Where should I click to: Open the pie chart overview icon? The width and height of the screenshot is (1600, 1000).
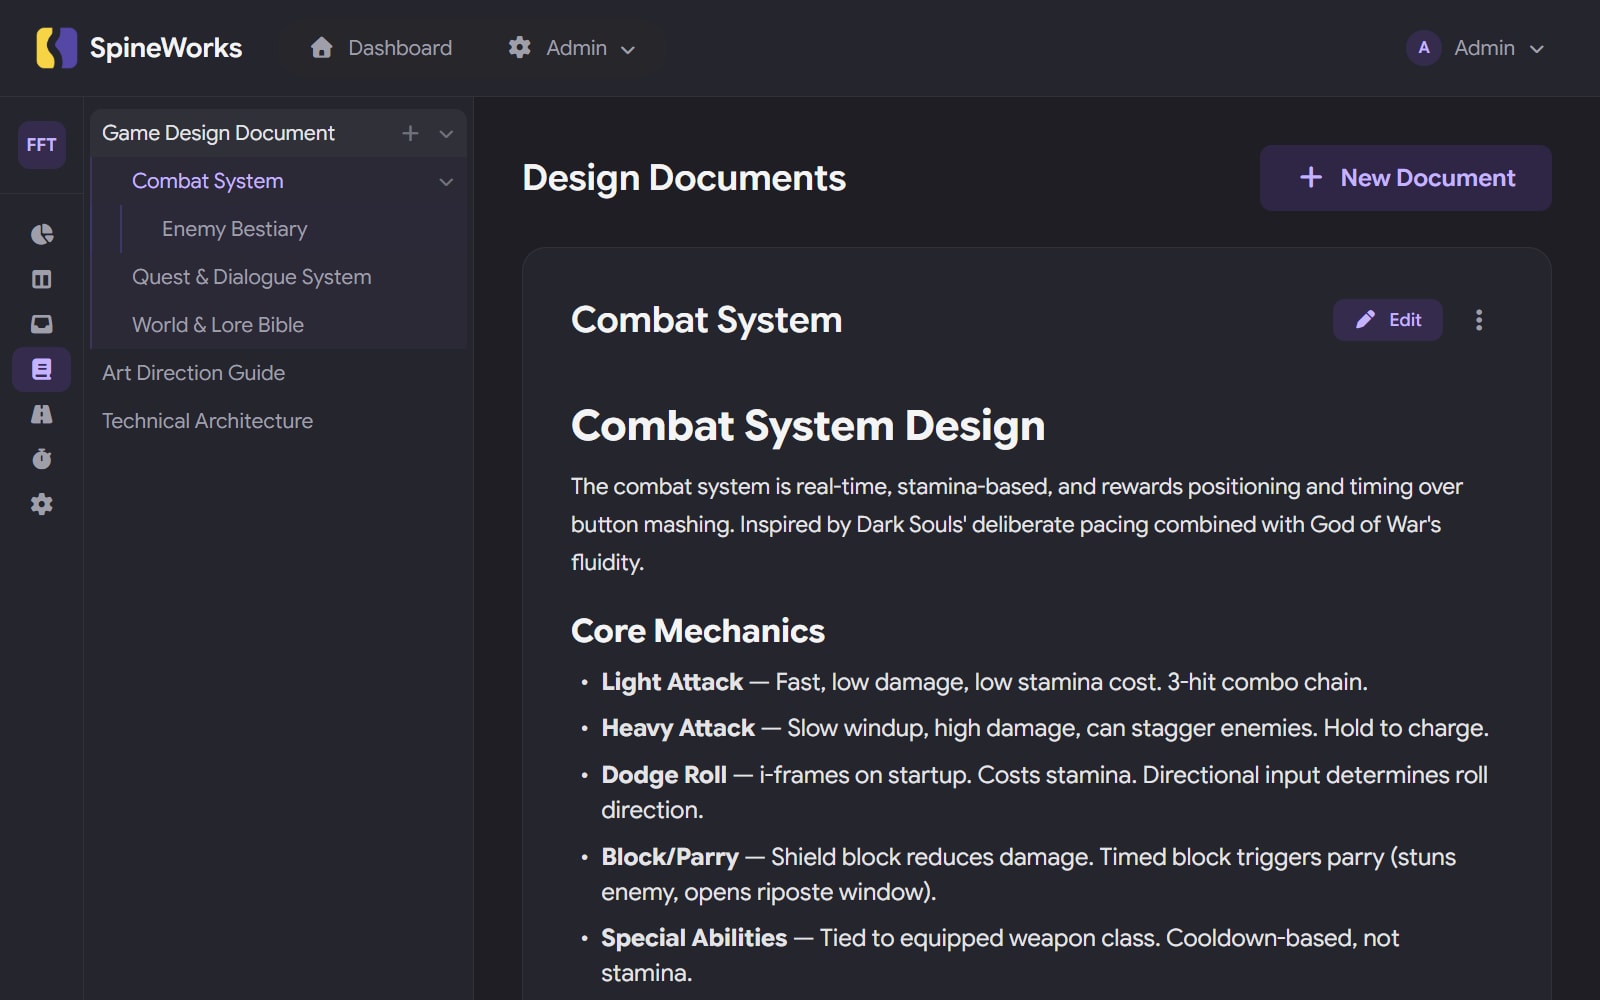click(41, 234)
